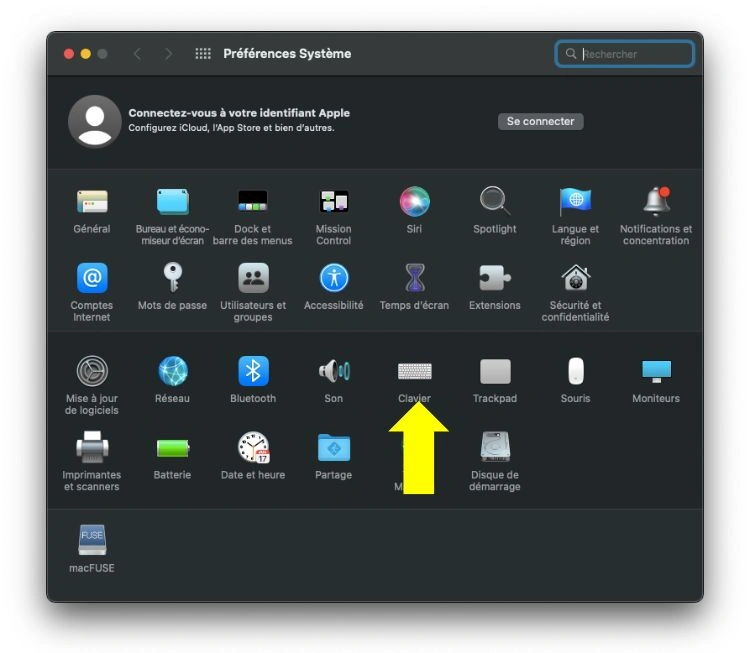Open Mots de passe pane

click(x=173, y=277)
